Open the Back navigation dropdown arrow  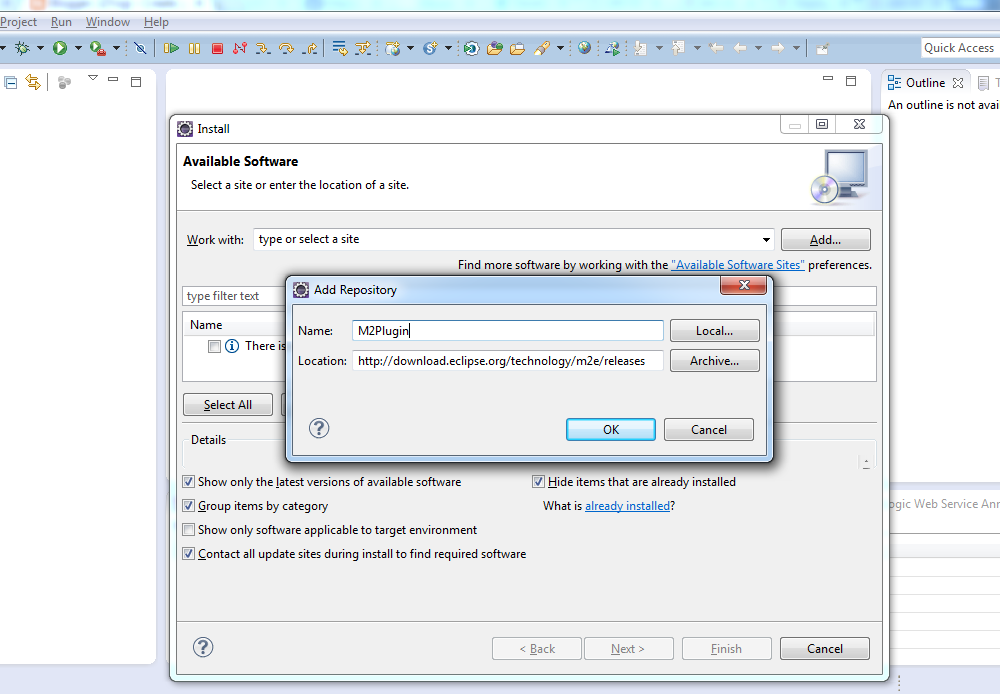[759, 47]
